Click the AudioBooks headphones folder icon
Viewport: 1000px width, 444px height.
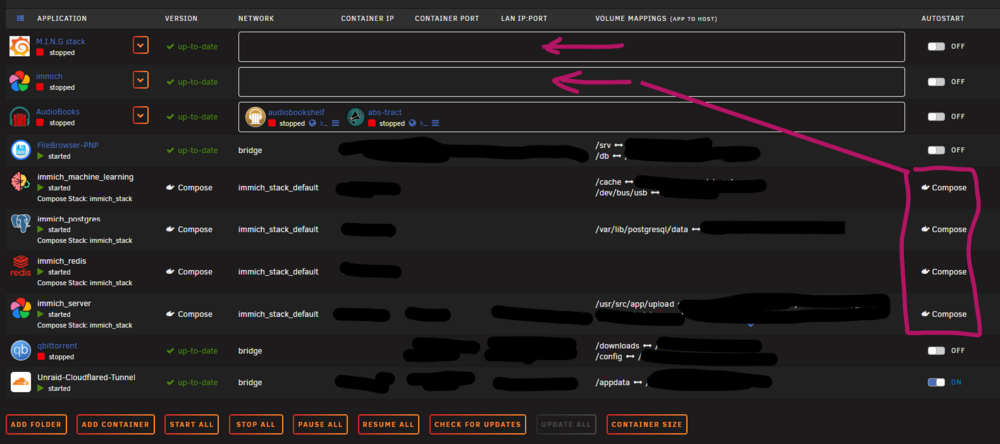(x=20, y=117)
